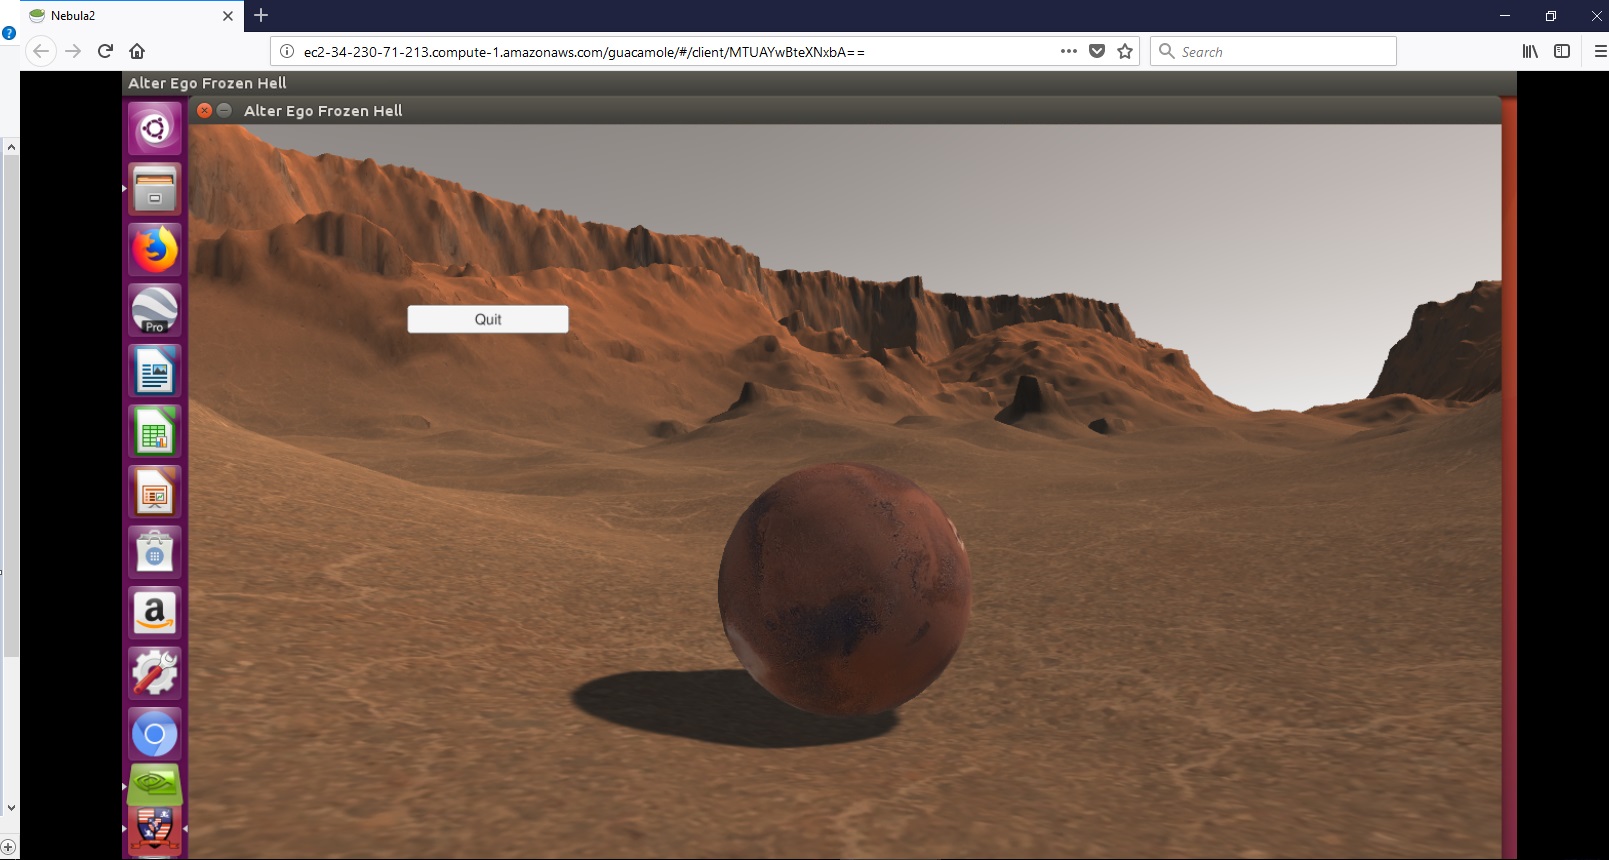Viewport: 1609px width, 860px height.
Task: Click the blue help question mark icon
Action: click(x=9, y=33)
